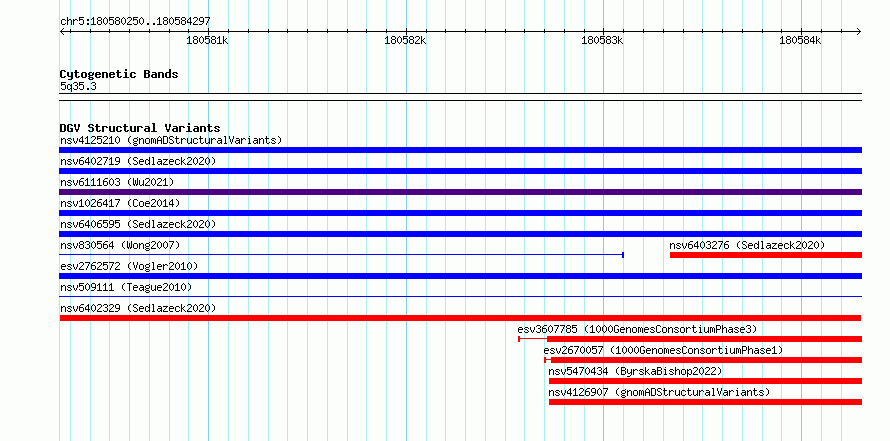Click the nsv6403276 (Sedlazeck2020) label

coord(747,245)
